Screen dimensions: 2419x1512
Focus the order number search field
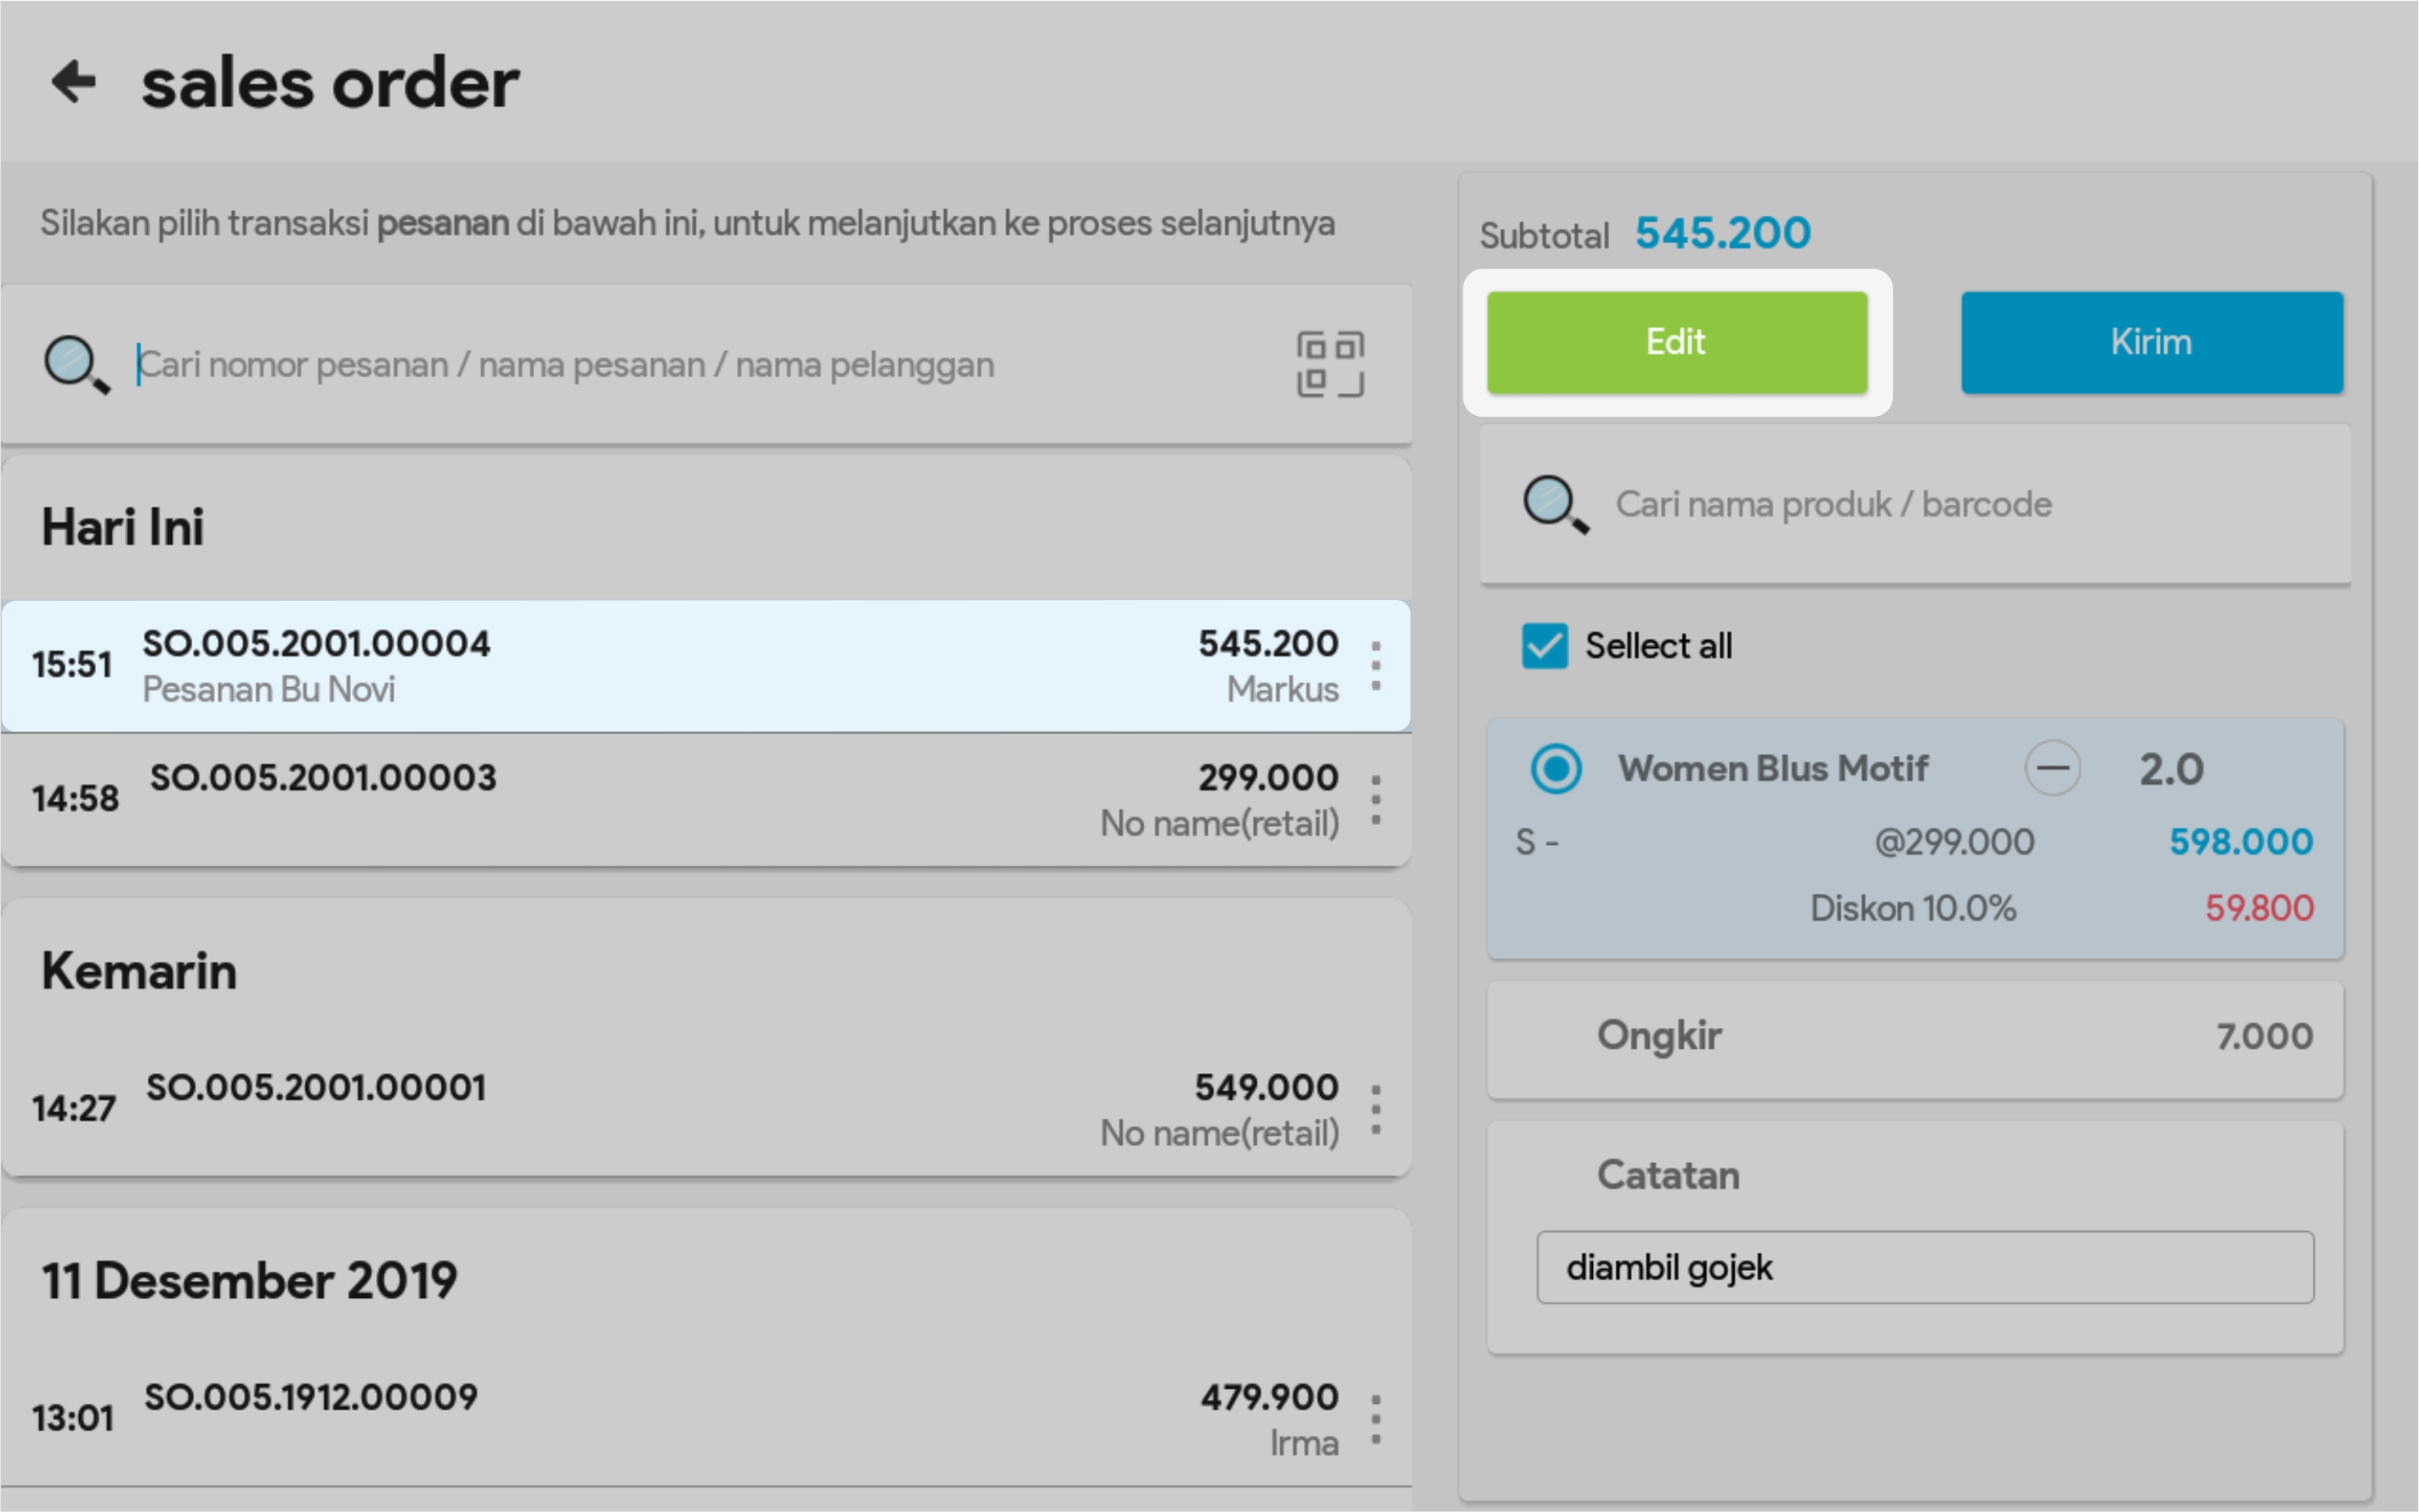tap(700, 365)
